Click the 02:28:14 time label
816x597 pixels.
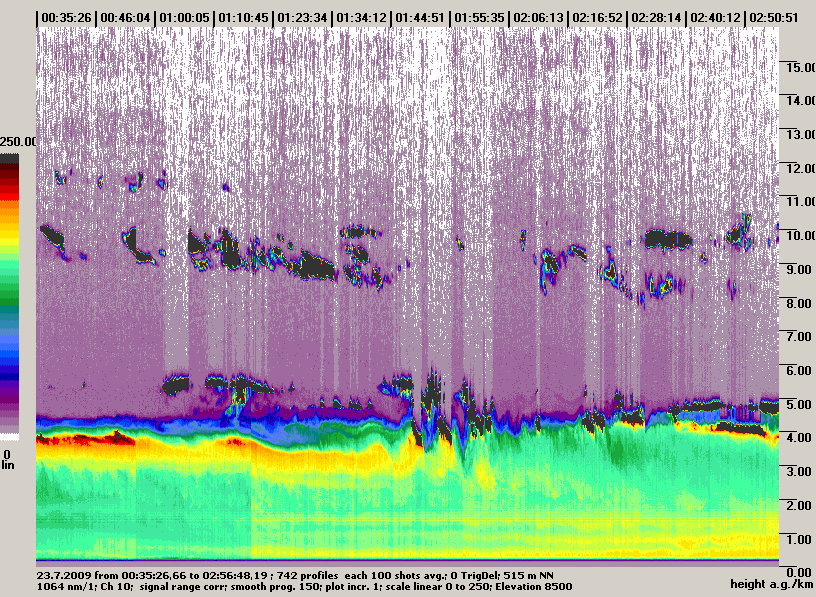(656, 18)
